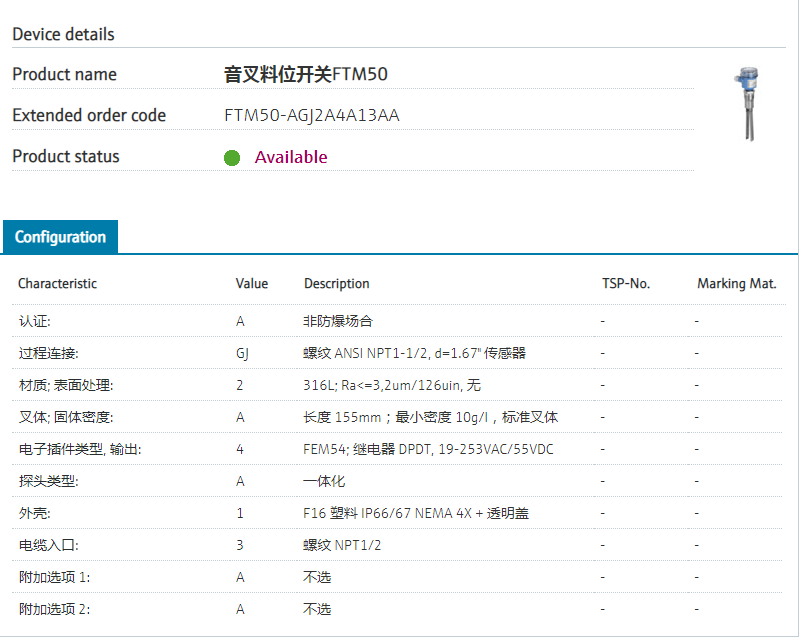Click the green Available status indicator

(x=232, y=158)
